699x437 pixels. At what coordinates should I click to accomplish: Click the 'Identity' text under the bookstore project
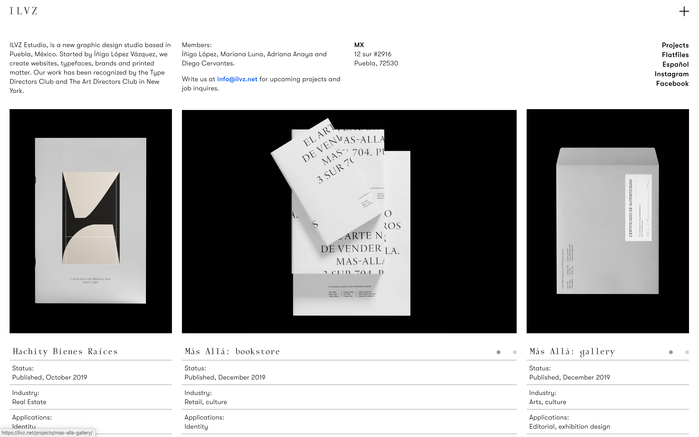(x=196, y=427)
